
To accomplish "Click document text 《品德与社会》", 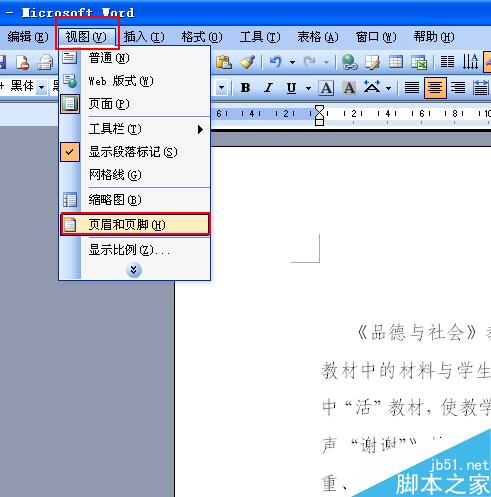I will 417,333.
